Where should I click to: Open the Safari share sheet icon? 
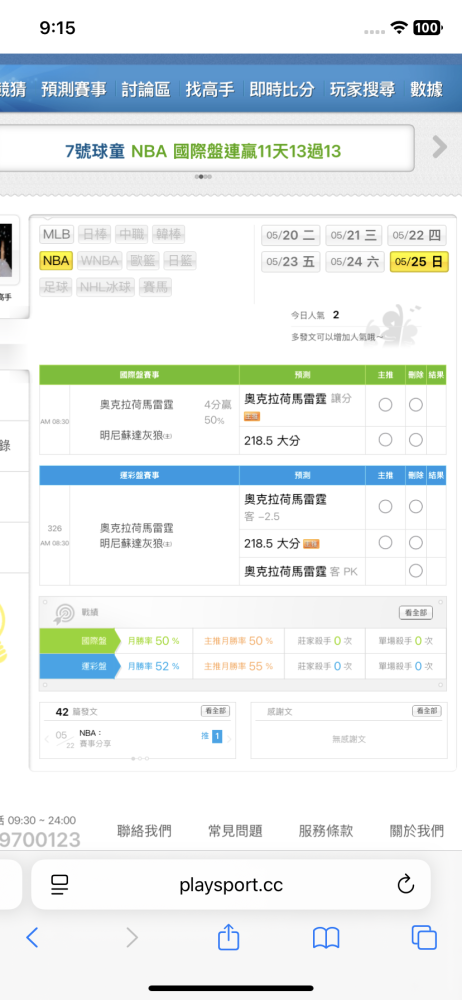[228, 936]
